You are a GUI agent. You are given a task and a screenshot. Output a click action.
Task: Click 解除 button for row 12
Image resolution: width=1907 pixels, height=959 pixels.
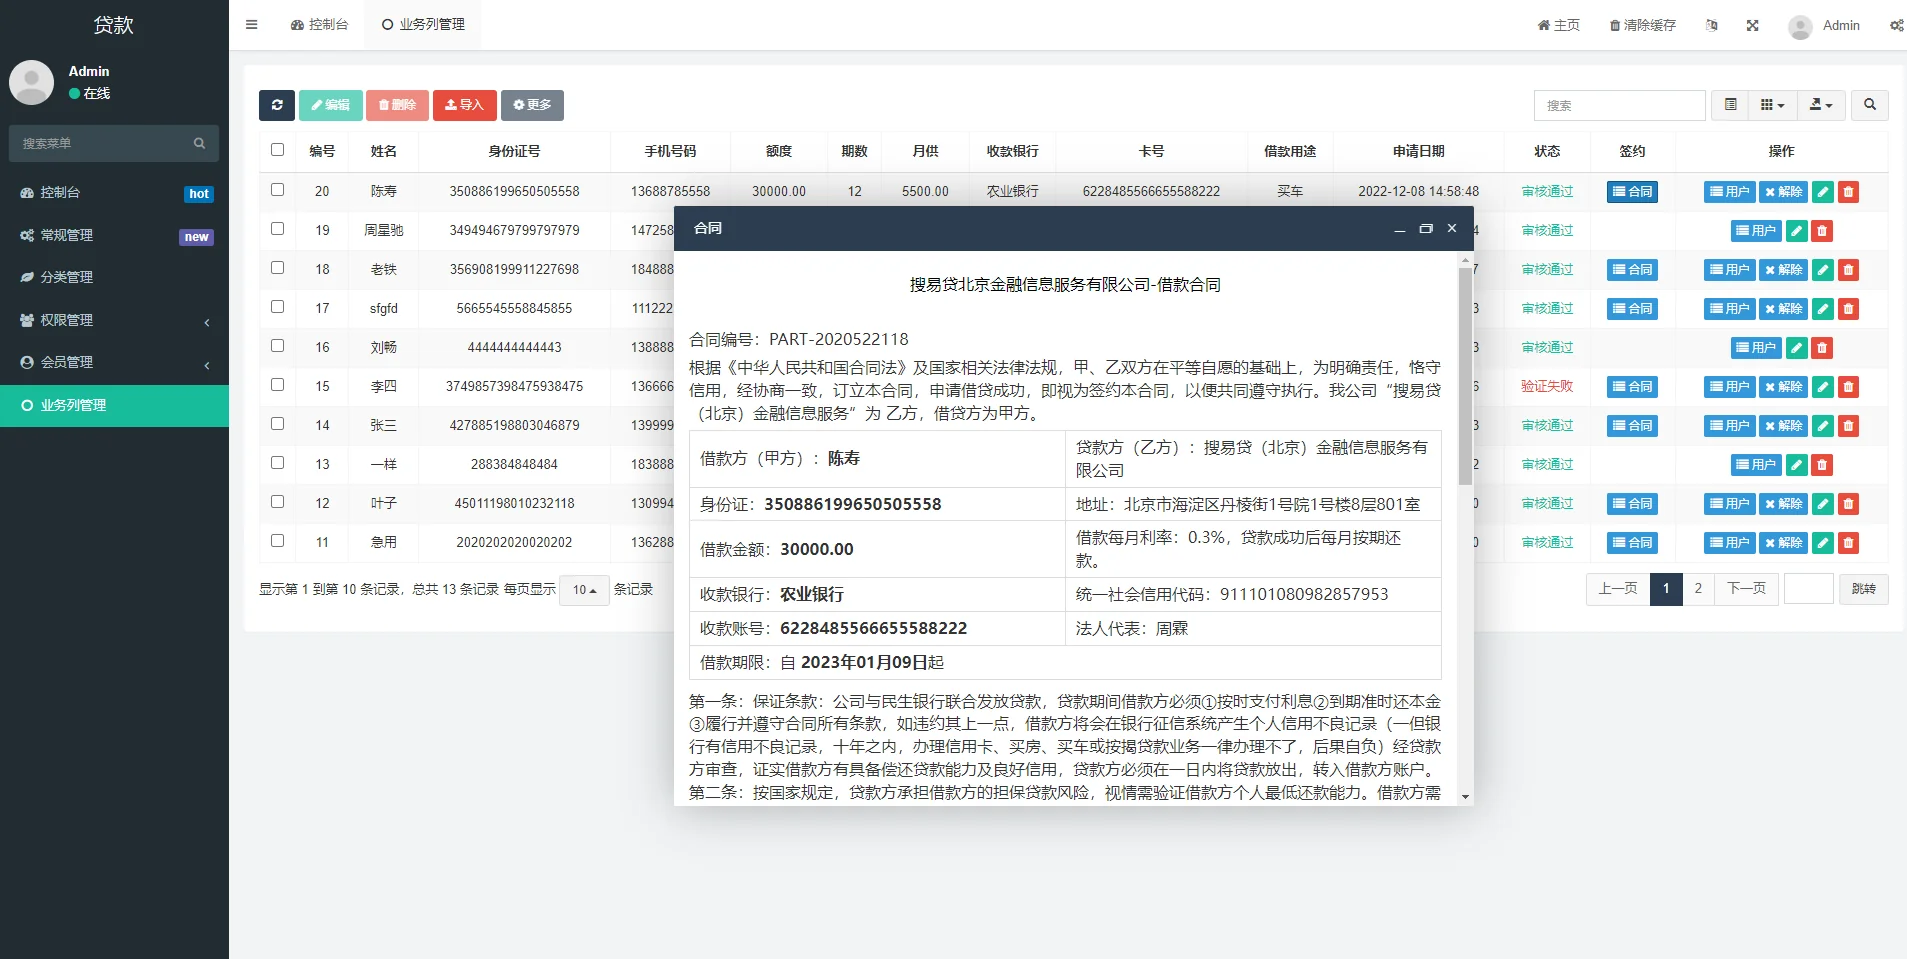coord(1783,504)
